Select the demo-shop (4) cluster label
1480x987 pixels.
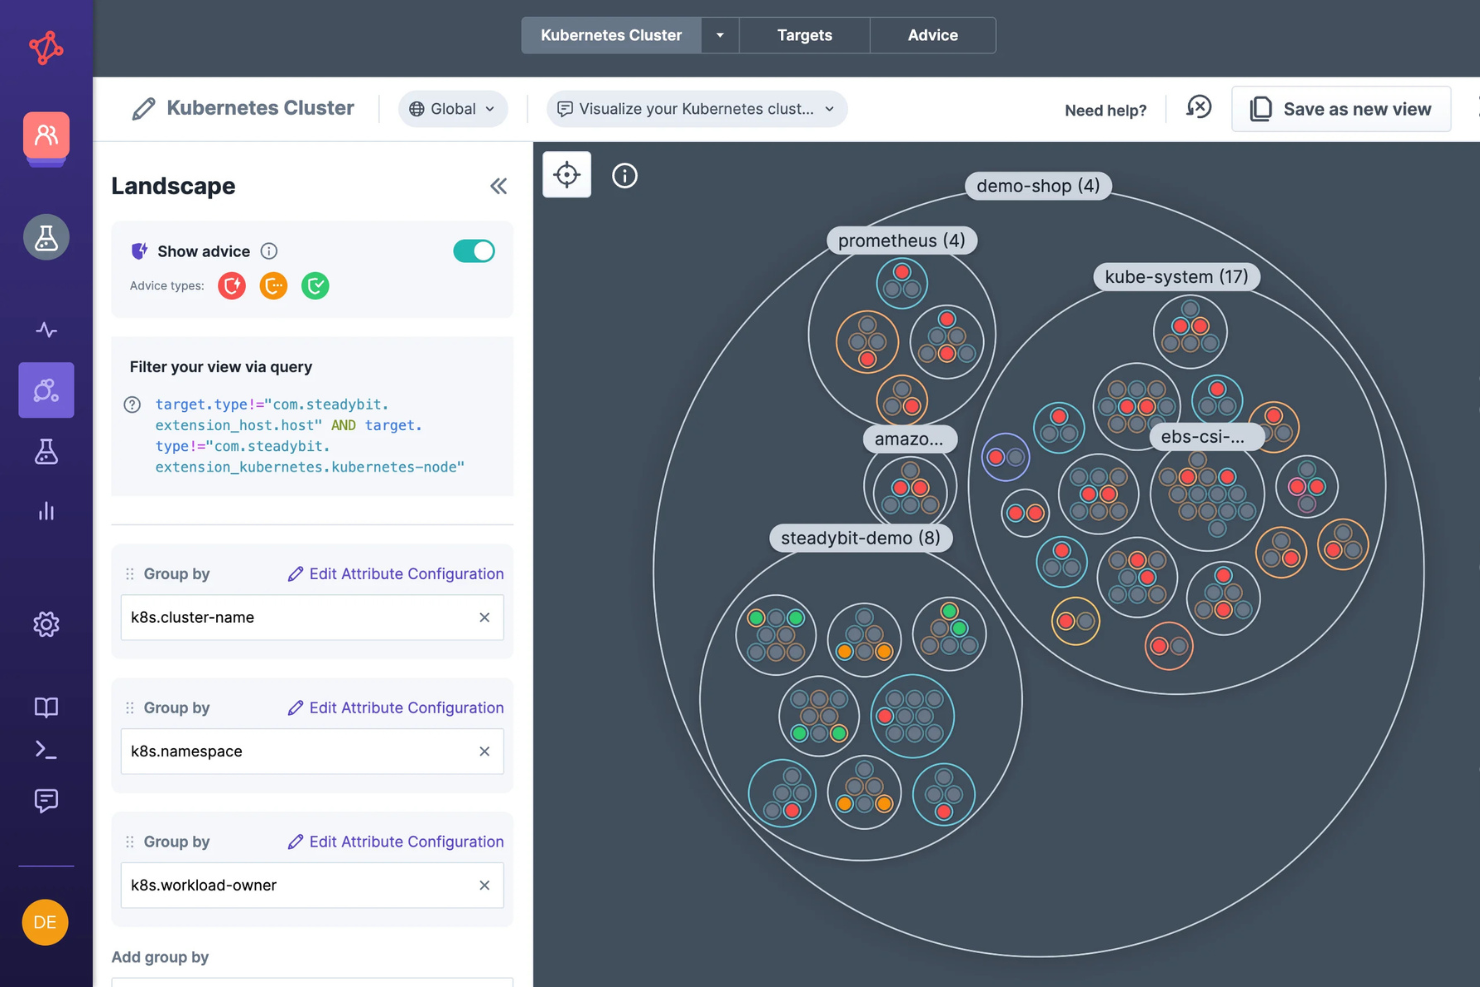1038,186
